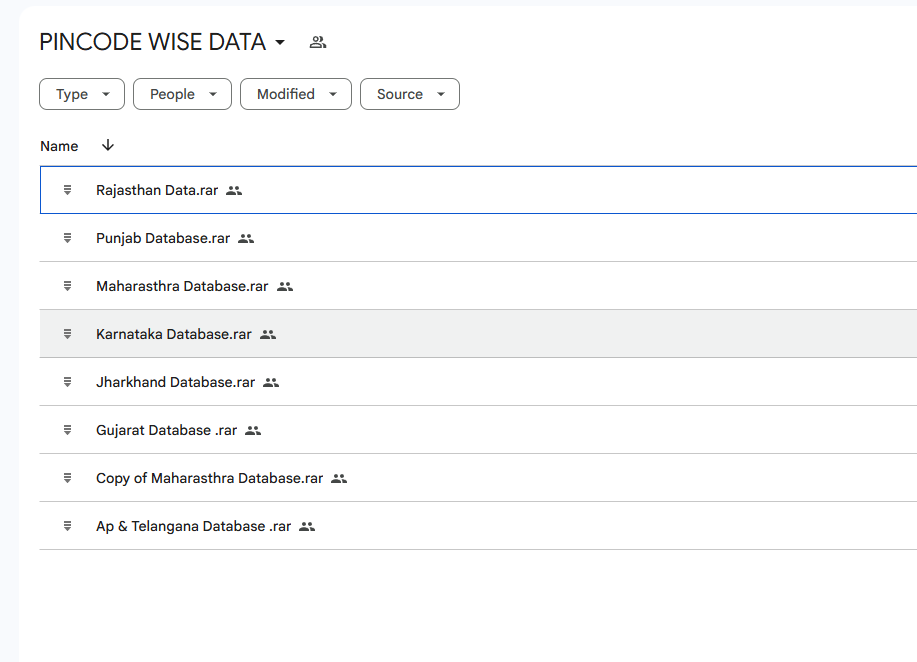Click the shared icon next to Gujarat Database

[x=253, y=430]
